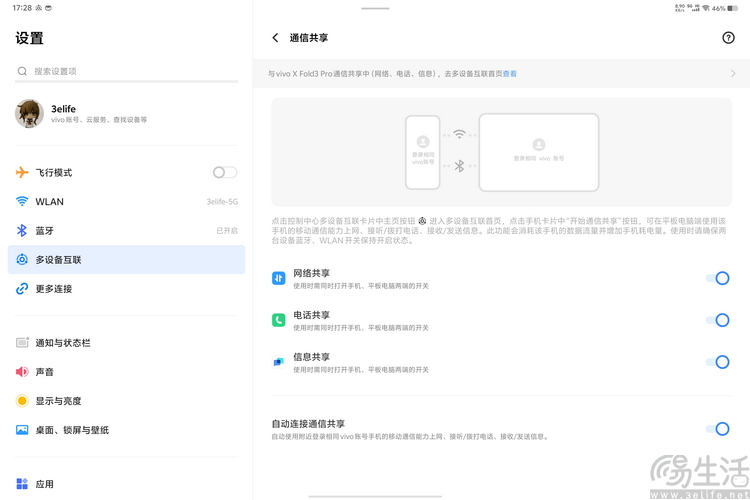Open 应用 menu item
The width and height of the screenshot is (750, 500).
coord(126,484)
